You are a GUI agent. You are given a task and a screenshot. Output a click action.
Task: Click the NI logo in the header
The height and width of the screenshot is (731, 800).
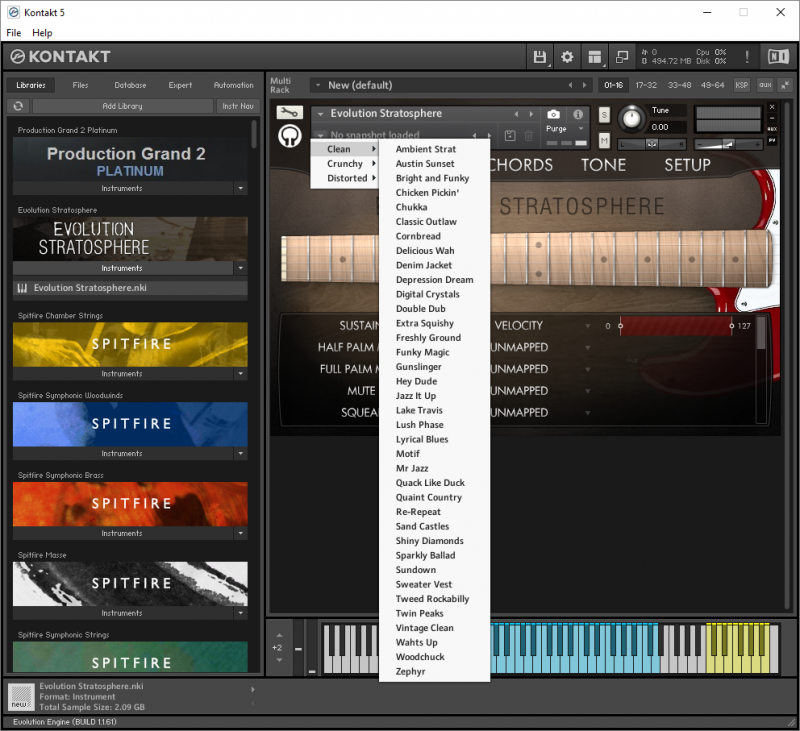(778, 57)
